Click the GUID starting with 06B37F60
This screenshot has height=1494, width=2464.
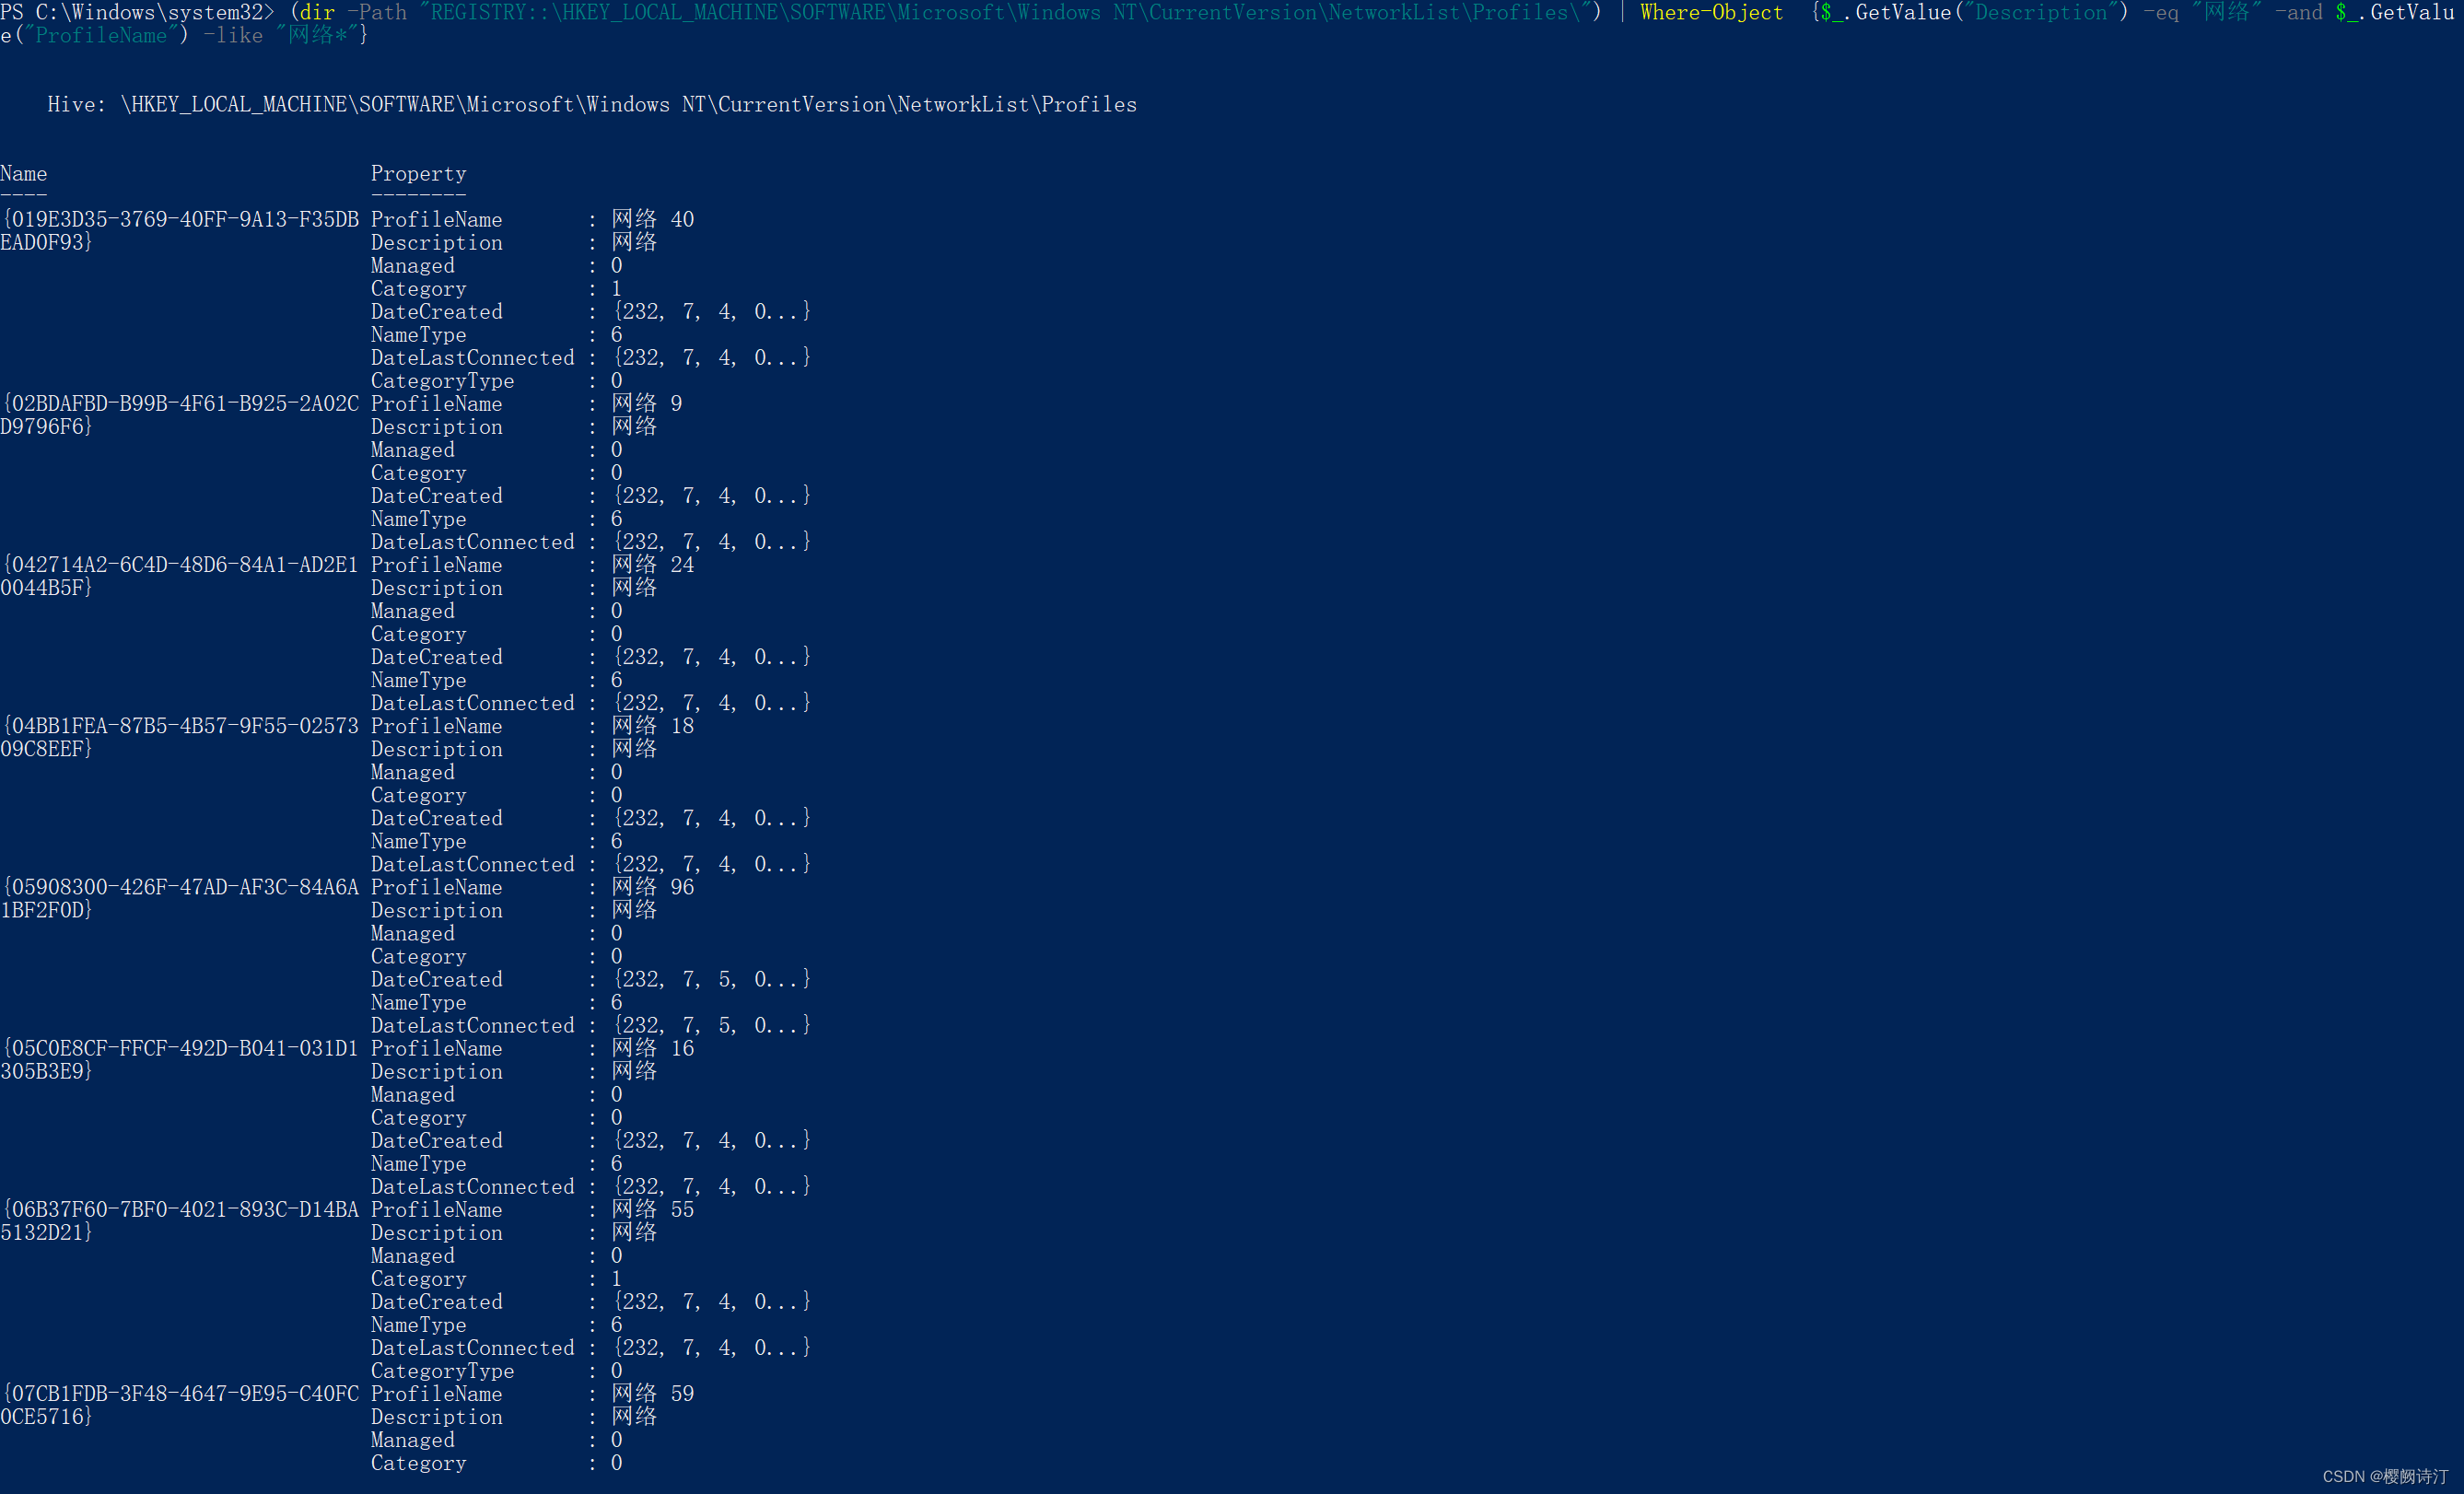[x=180, y=1210]
